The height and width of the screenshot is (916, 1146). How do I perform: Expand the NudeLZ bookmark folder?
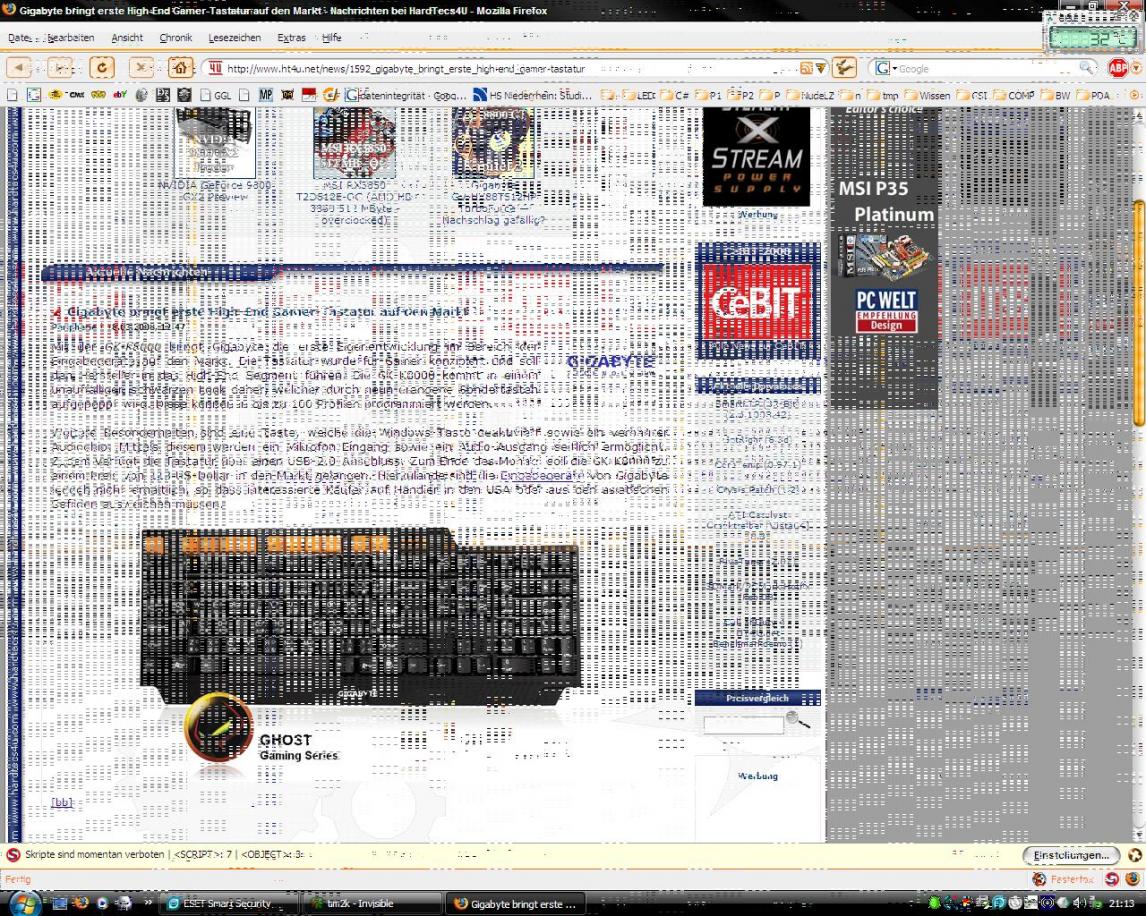point(811,95)
